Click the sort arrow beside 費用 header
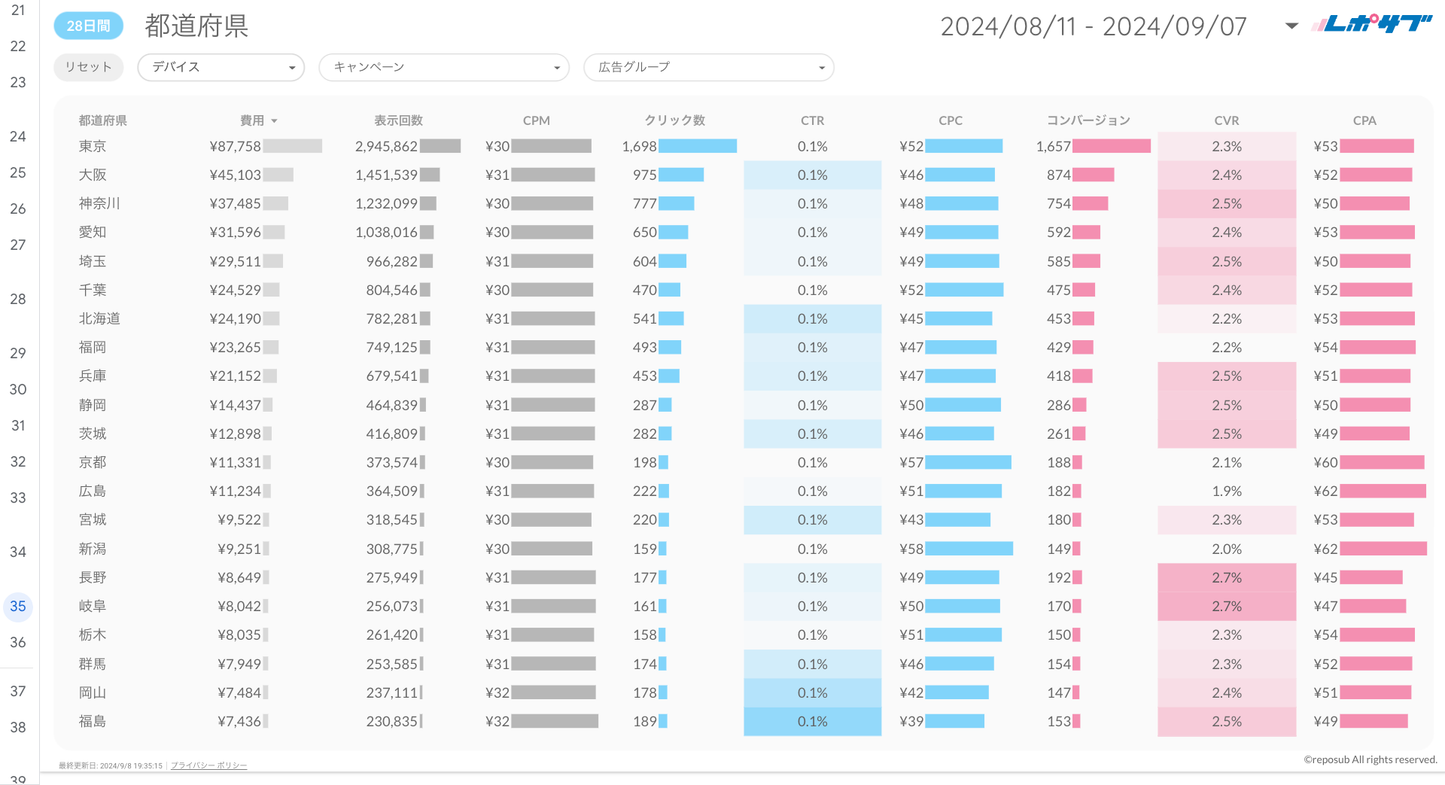Screen dimensions: 1445x785 tap(274, 121)
